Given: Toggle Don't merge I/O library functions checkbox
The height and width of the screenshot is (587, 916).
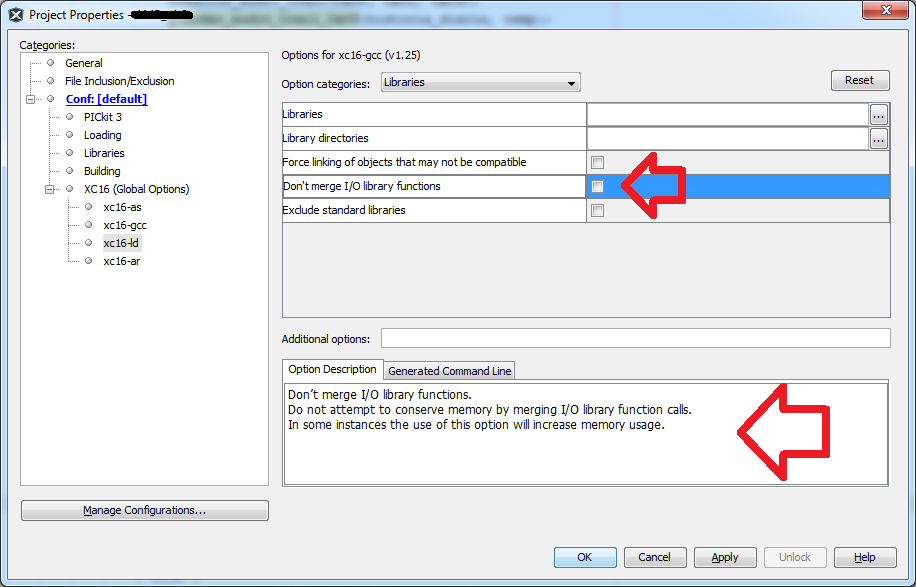Looking at the screenshot, I should [x=597, y=186].
